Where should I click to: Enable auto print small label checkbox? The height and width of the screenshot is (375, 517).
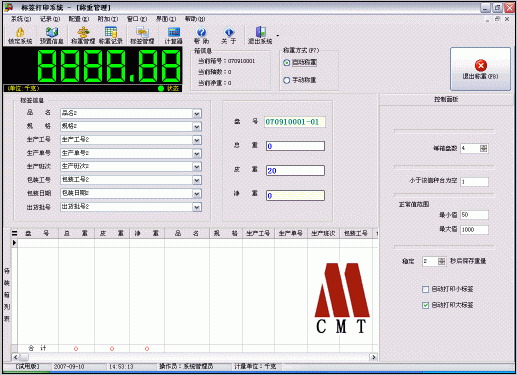[x=425, y=289]
